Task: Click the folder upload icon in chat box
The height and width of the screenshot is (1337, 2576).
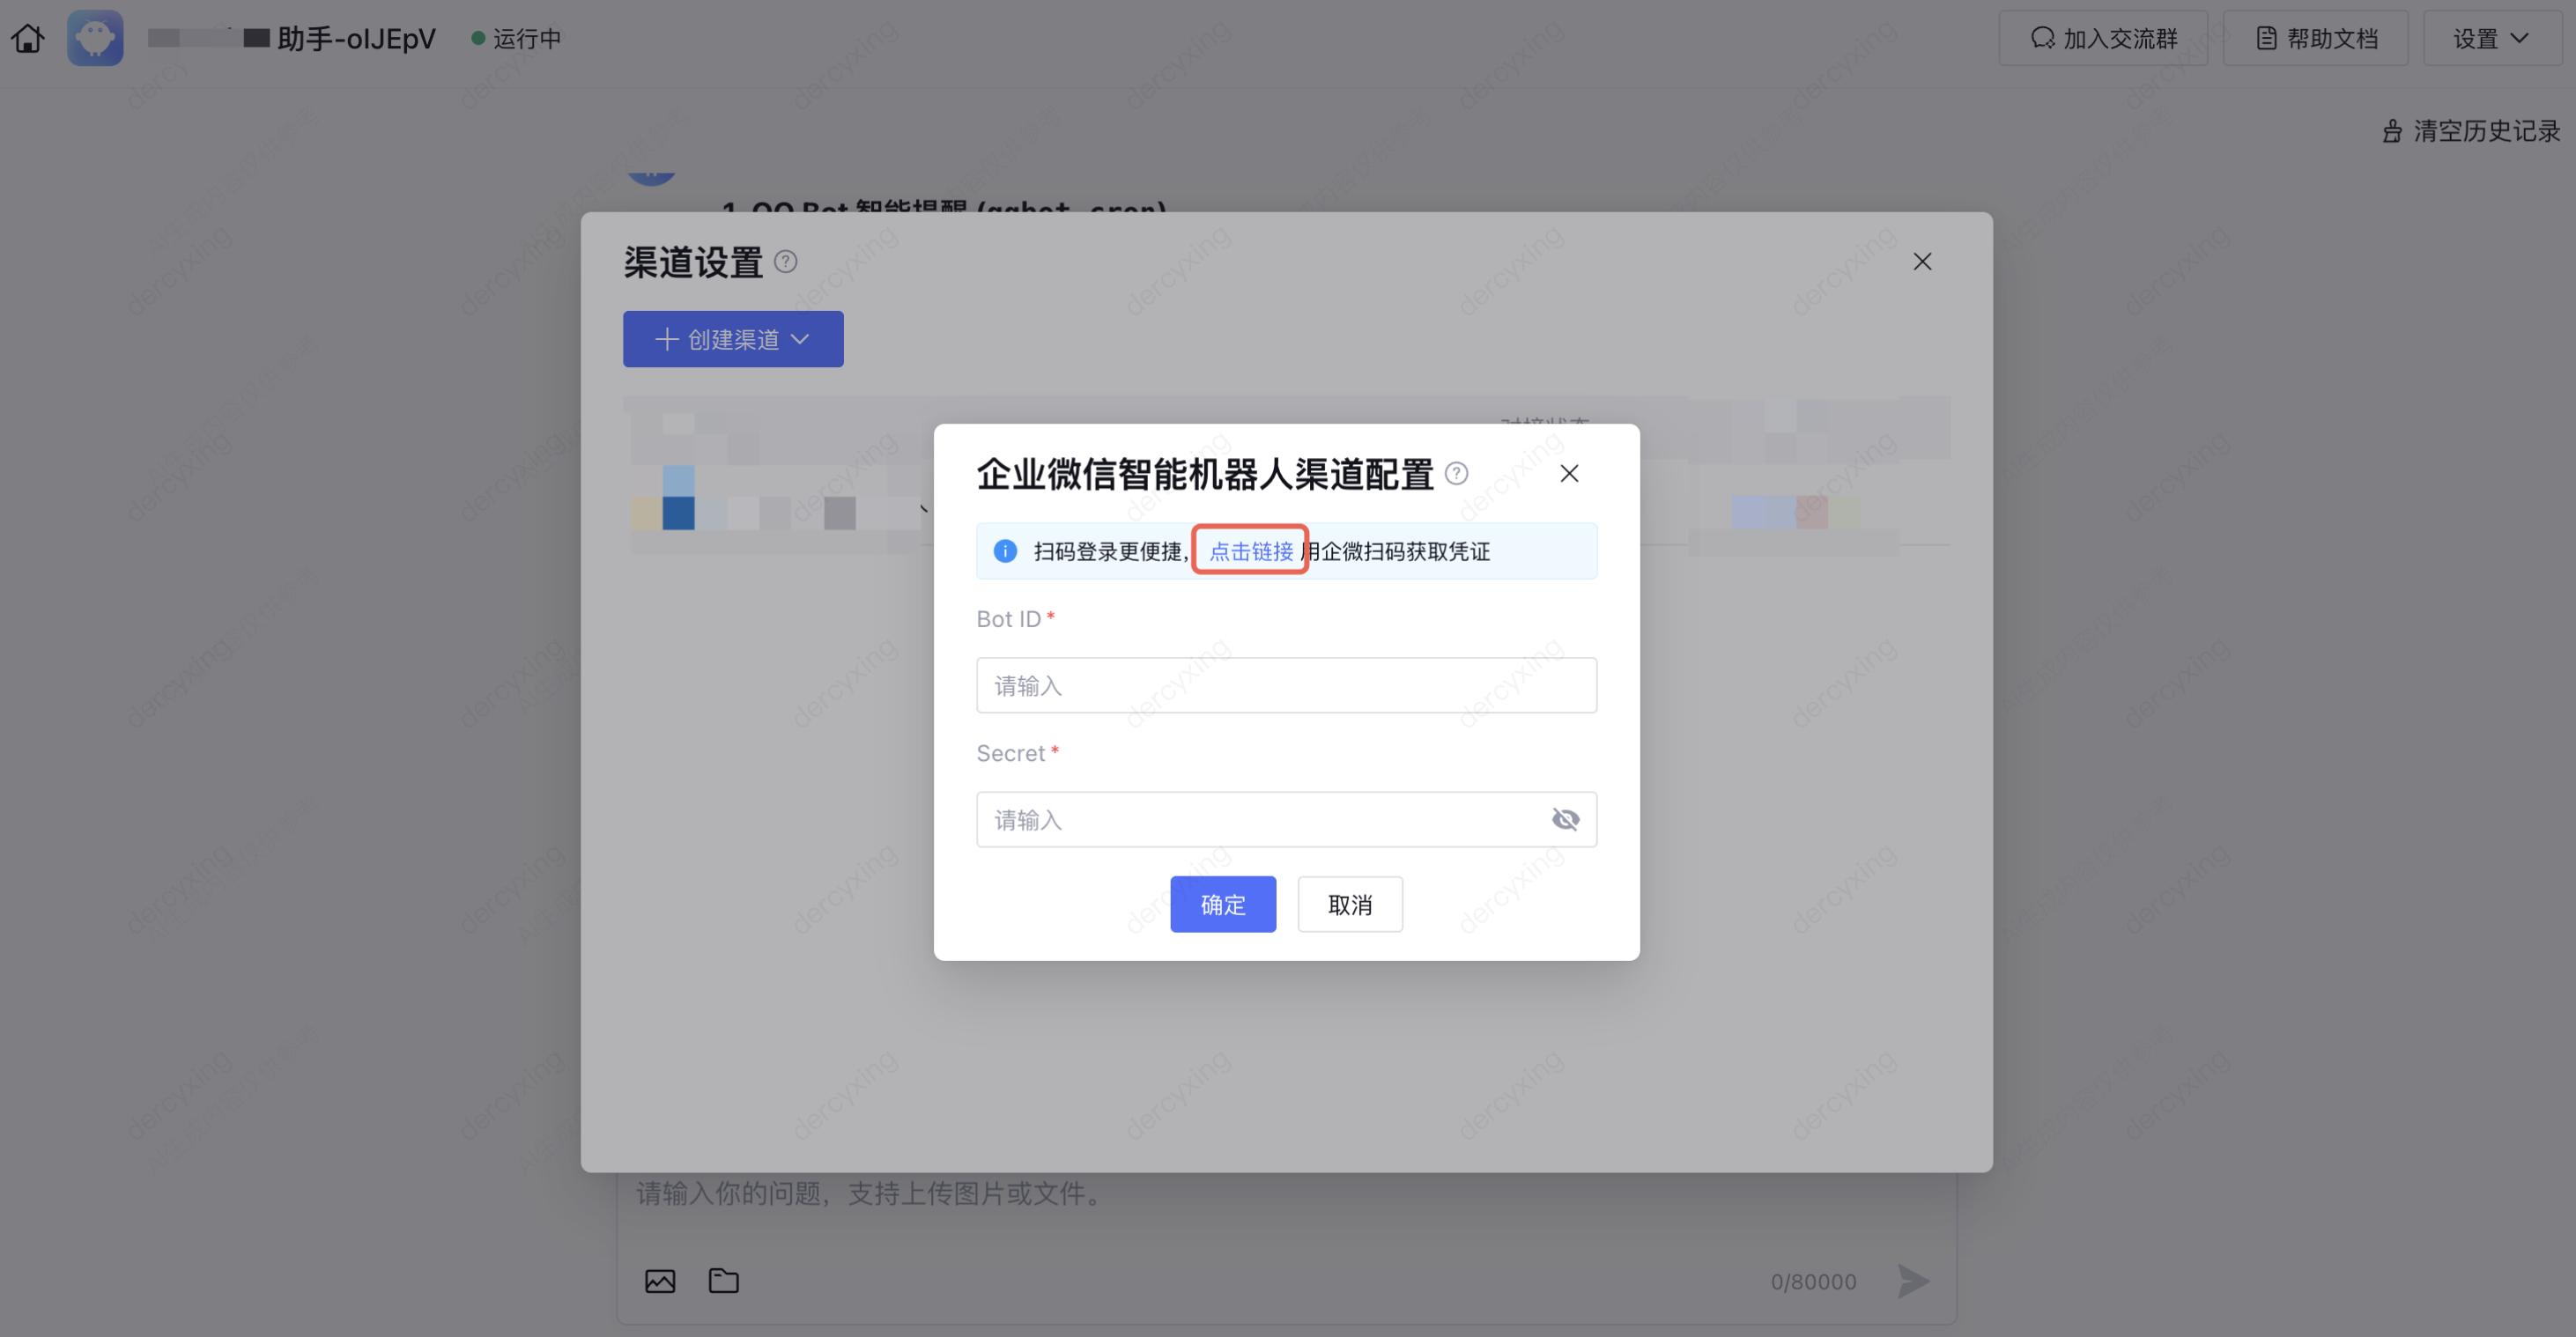Action: coord(723,1281)
